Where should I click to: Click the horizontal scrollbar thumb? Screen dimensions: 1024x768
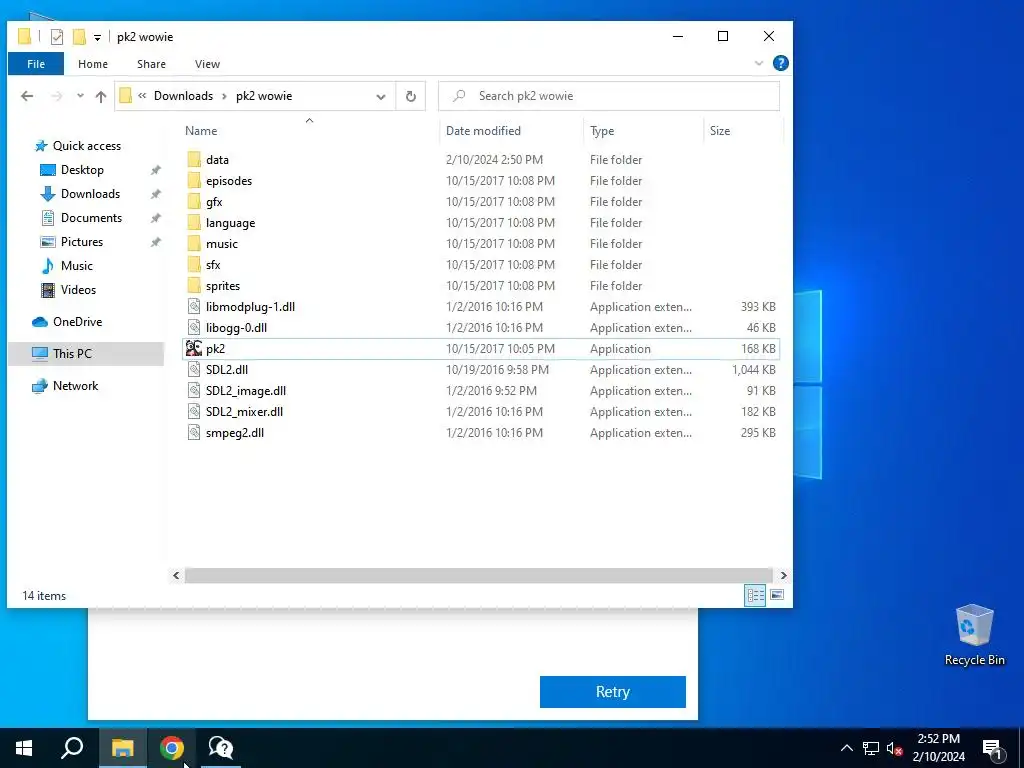(x=479, y=575)
